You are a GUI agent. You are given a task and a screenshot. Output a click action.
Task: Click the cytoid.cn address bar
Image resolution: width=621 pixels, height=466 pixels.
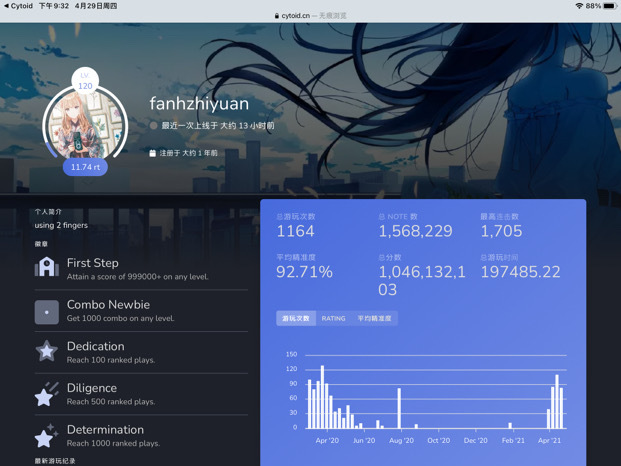pyautogui.click(x=310, y=16)
